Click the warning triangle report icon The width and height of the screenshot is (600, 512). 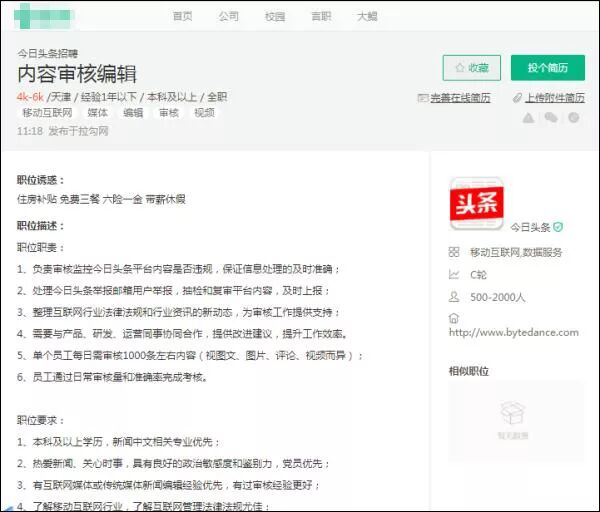[x=528, y=118]
